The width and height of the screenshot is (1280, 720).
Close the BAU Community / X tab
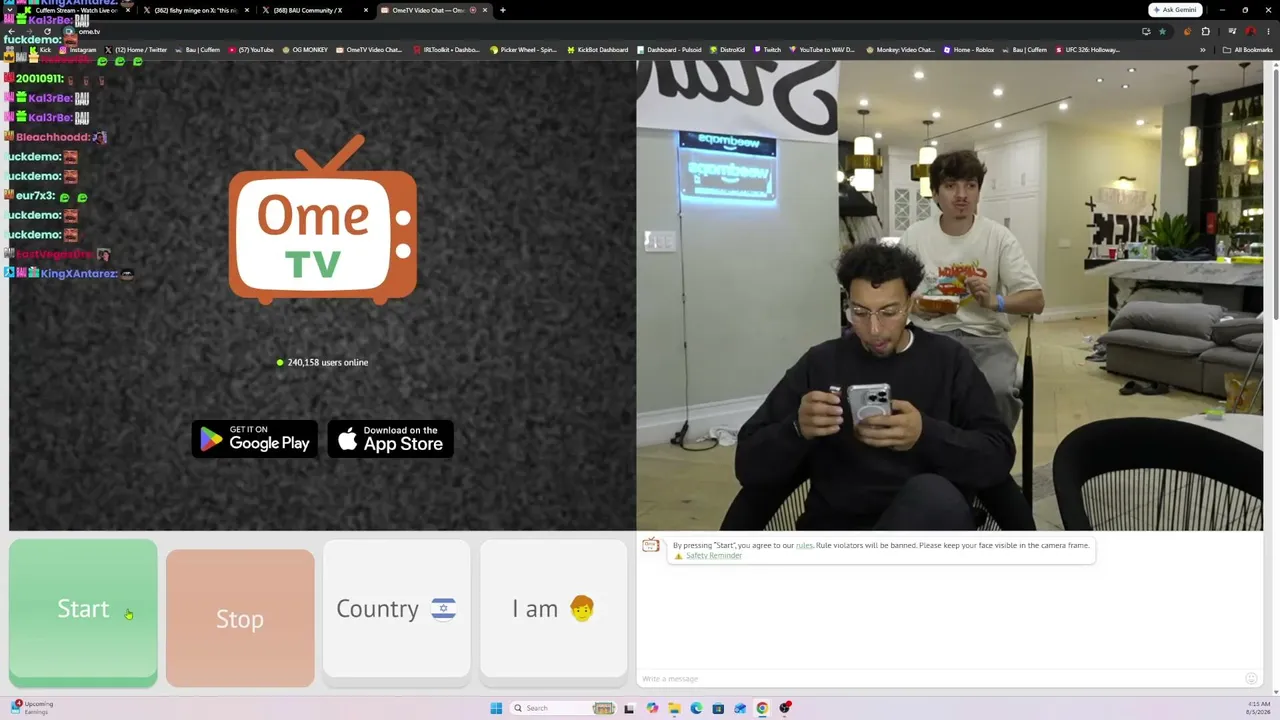tap(366, 10)
